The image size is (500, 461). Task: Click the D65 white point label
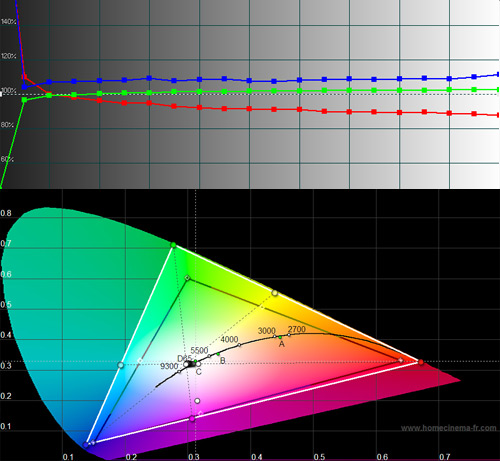coord(184,358)
